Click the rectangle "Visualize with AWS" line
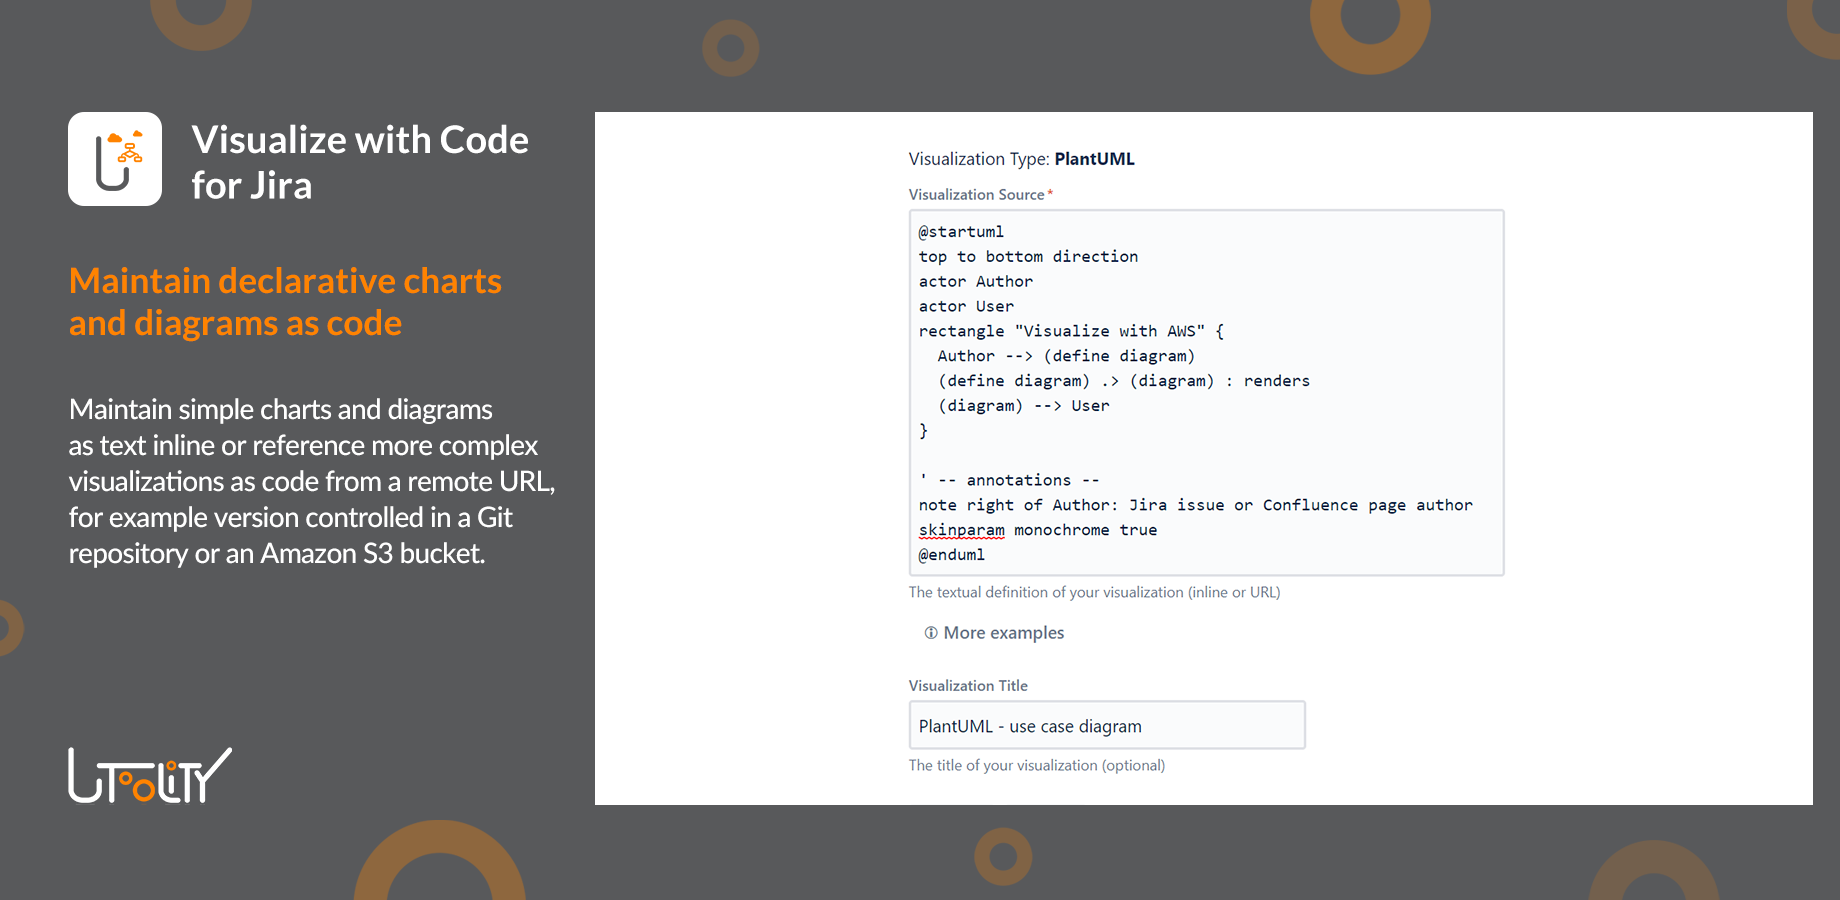The image size is (1840, 900). tap(1070, 331)
